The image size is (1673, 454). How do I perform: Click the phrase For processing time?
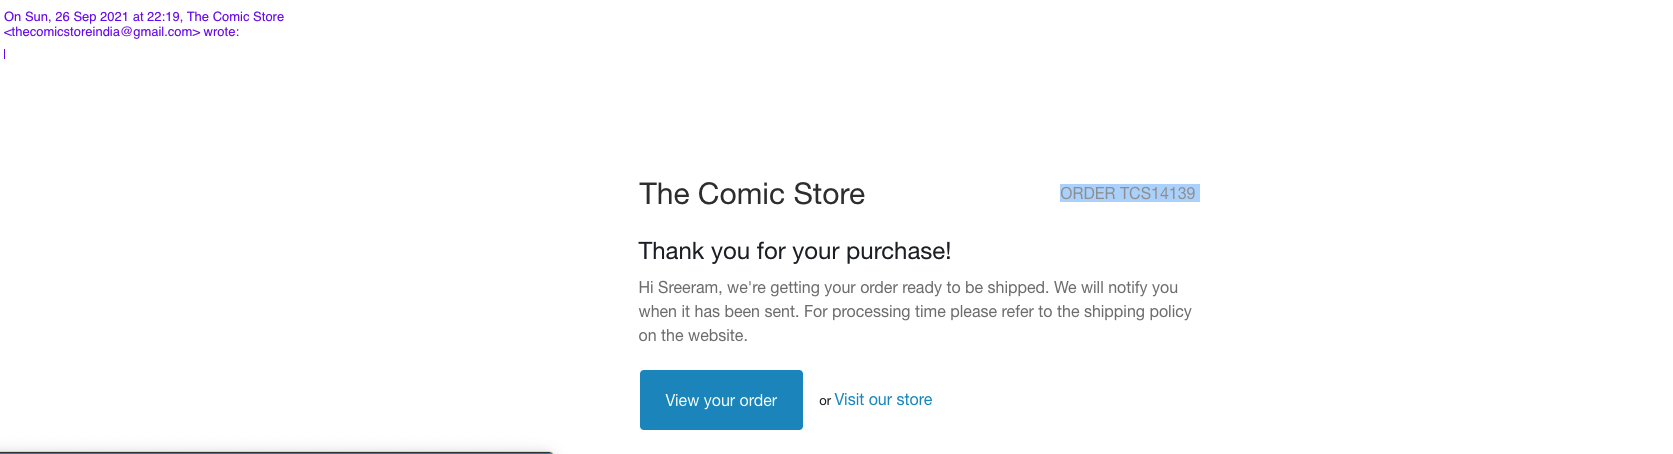tap(874, 312)
